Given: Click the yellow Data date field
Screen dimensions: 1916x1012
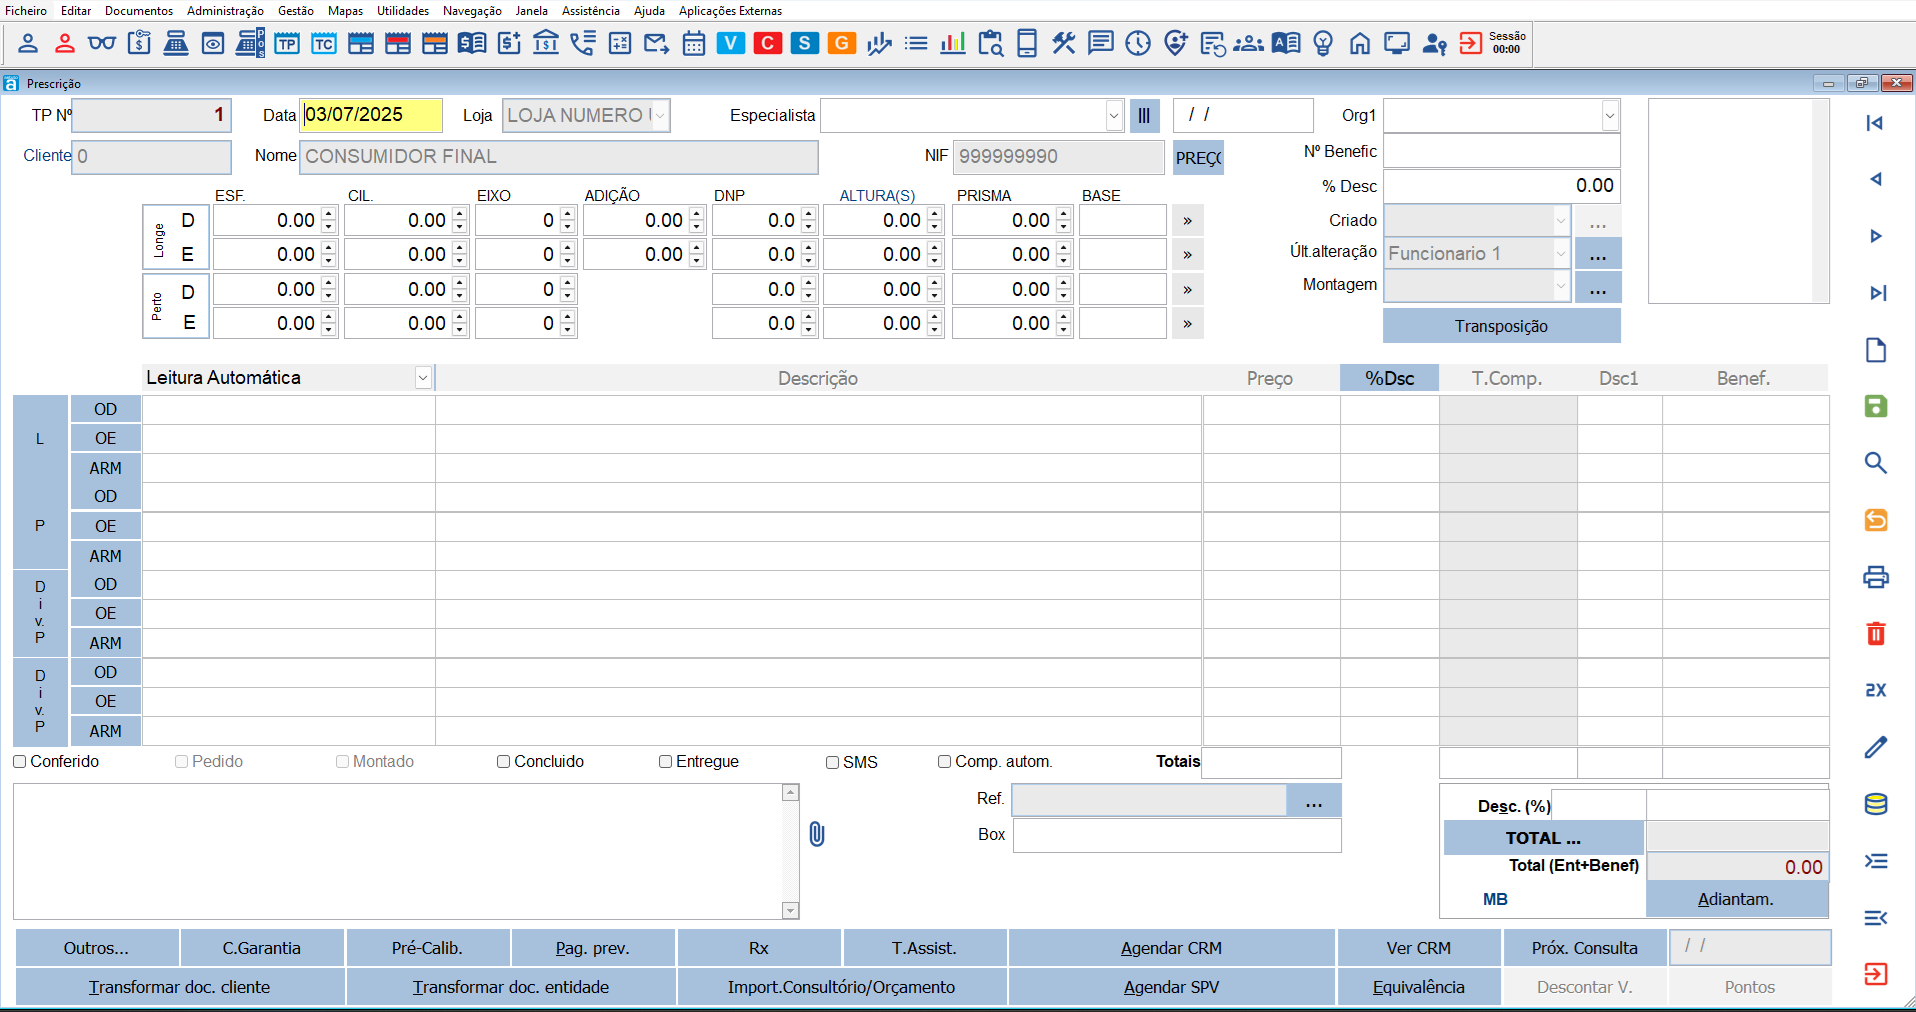Looking at the screenshot, I should tap(371, 115).
